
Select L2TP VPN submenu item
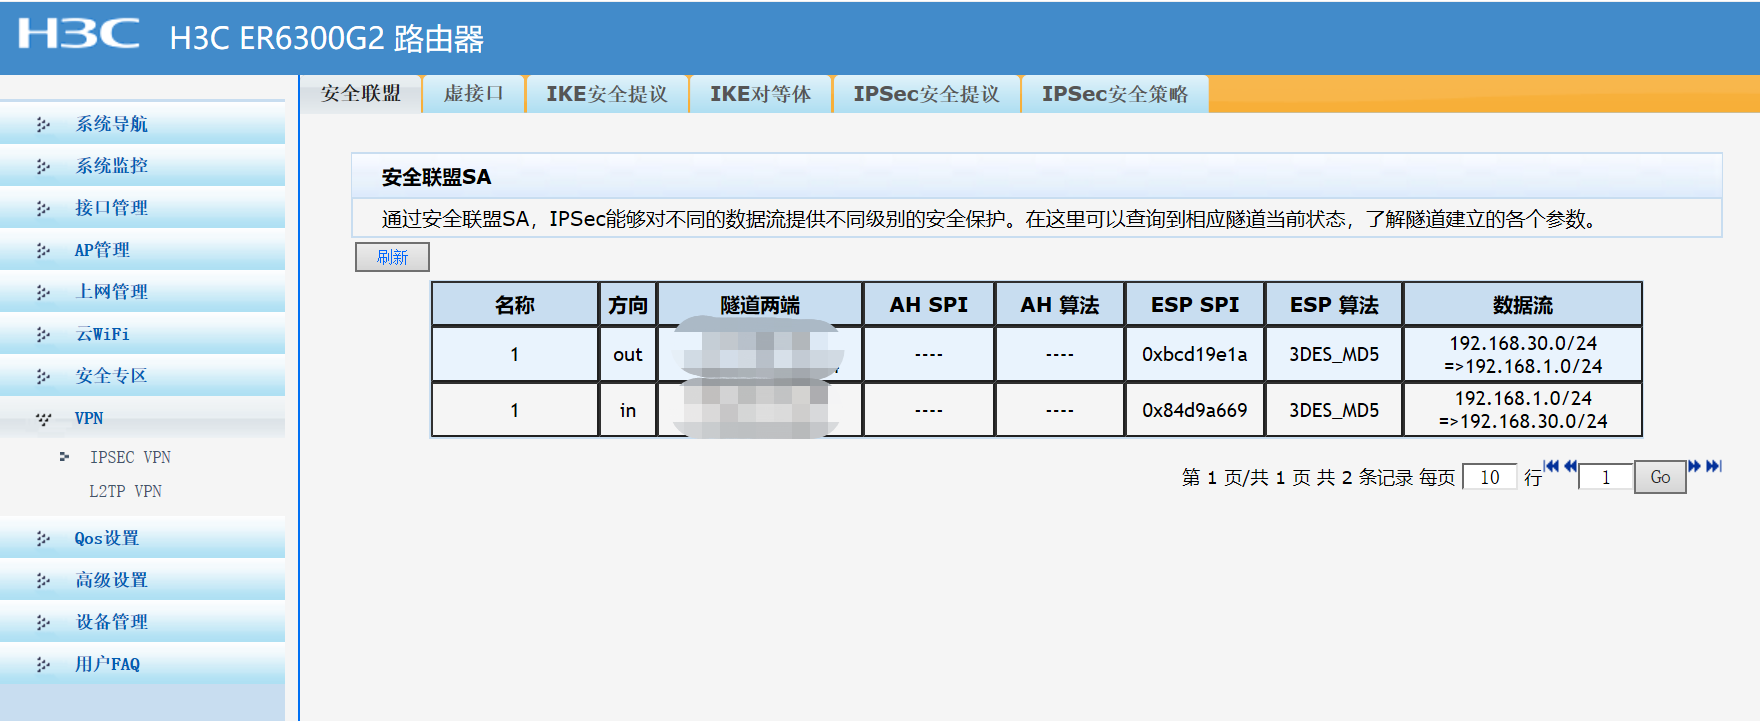(x=125, y=491)
